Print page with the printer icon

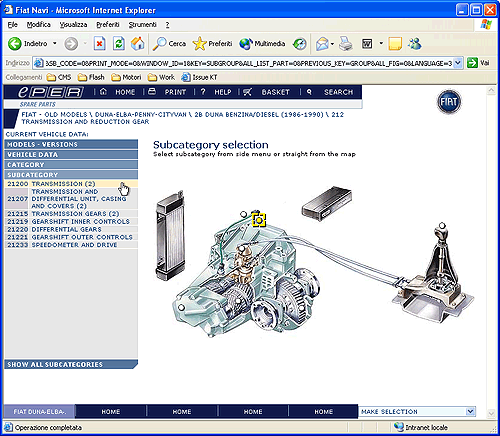346,44
